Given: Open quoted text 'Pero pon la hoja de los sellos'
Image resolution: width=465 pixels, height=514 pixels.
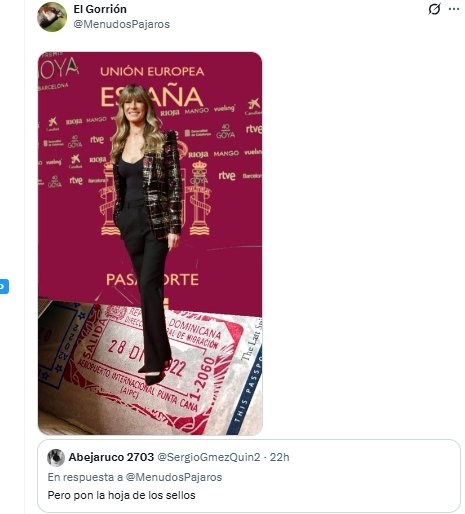Looking at the screenshot, I should click(121, 495).
